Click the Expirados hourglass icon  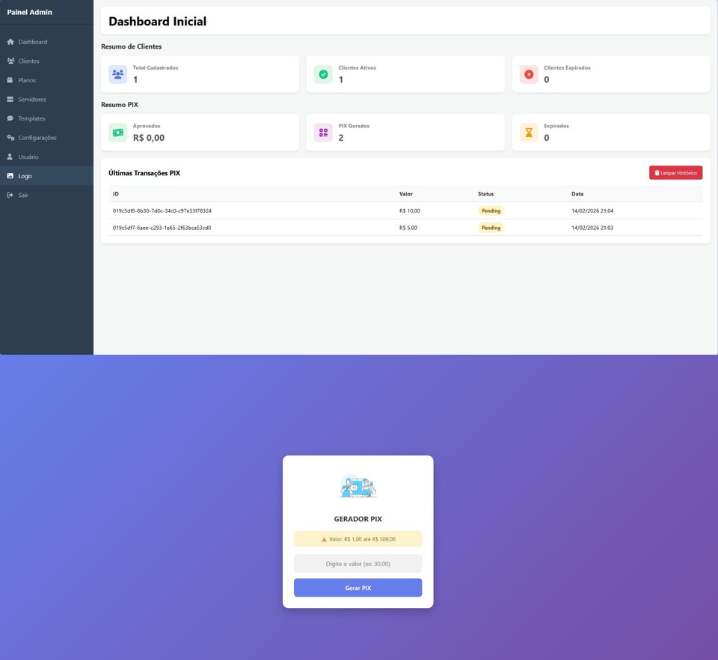coord(529,132)
